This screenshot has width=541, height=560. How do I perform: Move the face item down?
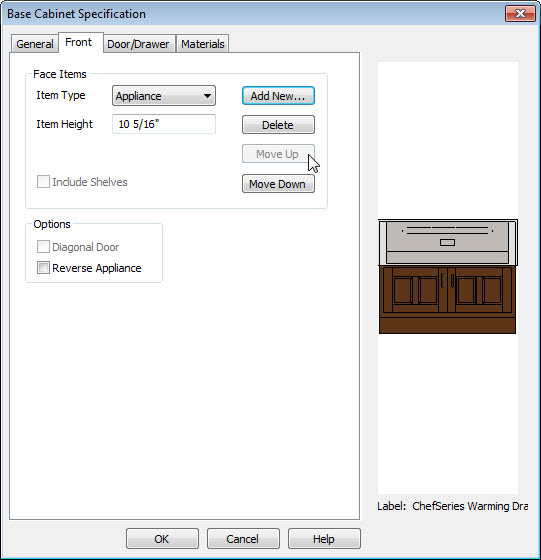278,184
